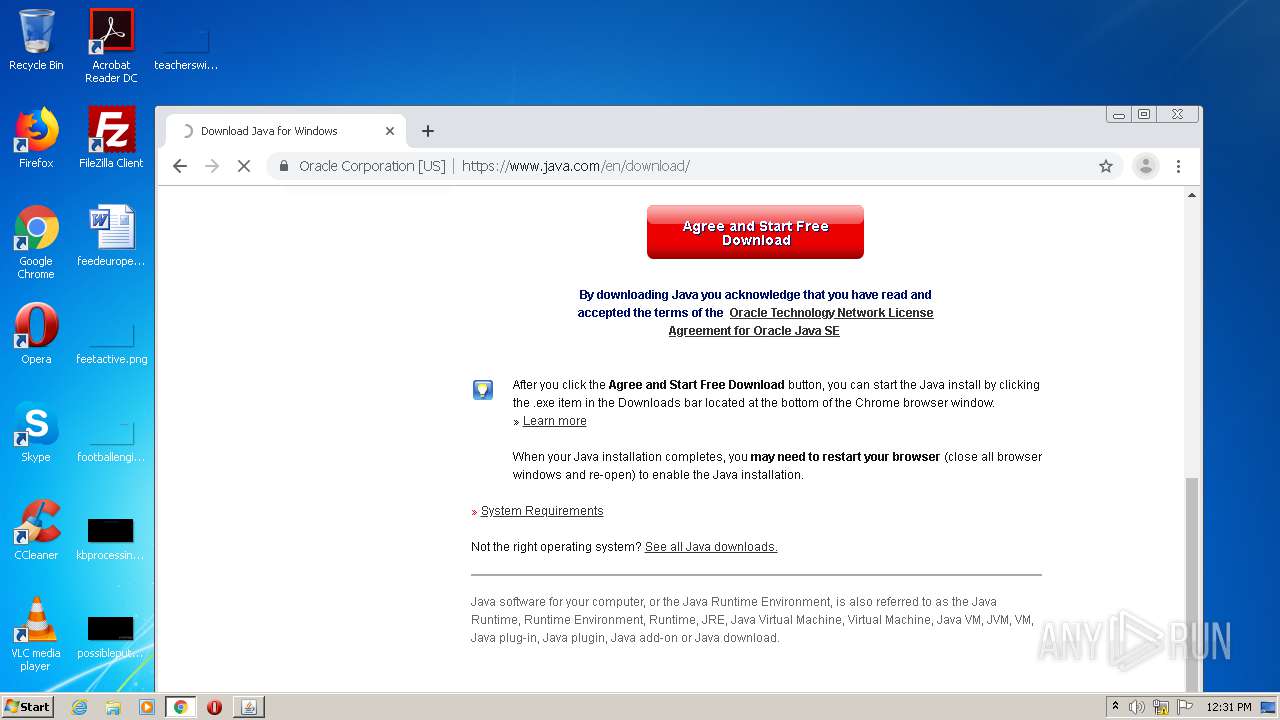Open VLC media player shortcut
Image resolution: width=1280 pixels, height=720 pixels.
(36, 634)
